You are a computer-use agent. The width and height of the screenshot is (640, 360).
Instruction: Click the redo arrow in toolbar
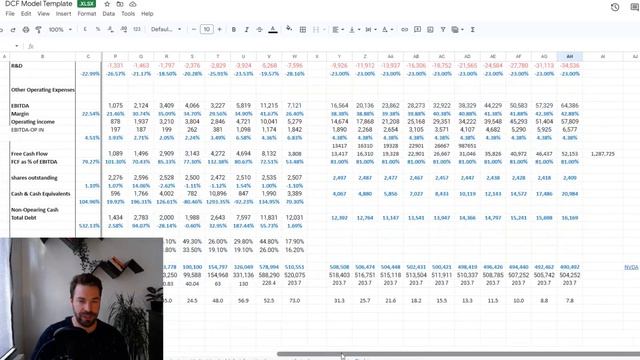(x=13, y=30)
